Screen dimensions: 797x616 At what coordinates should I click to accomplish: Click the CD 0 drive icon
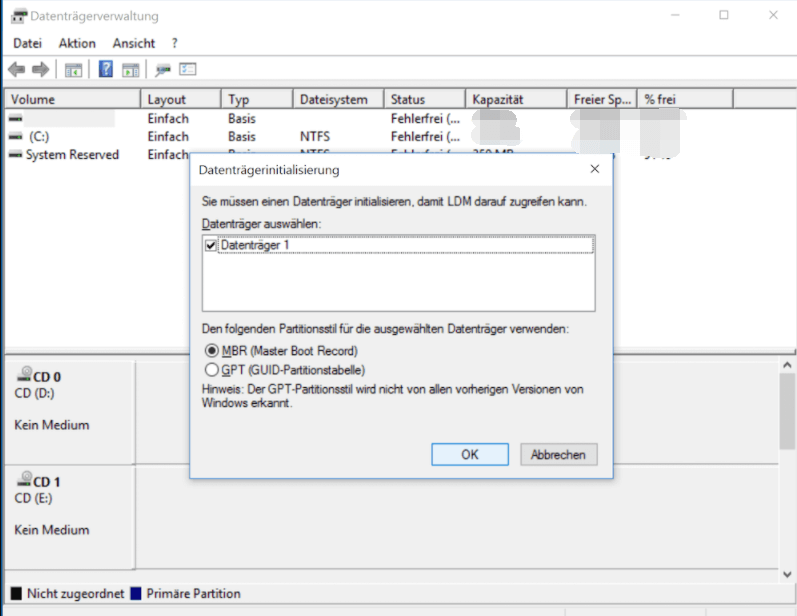point(24,376)
